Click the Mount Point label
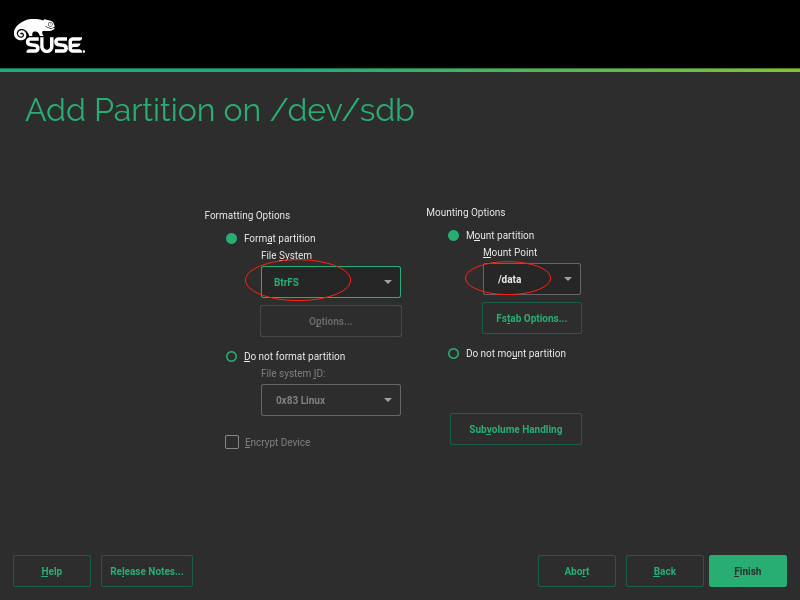 point(510,252)
